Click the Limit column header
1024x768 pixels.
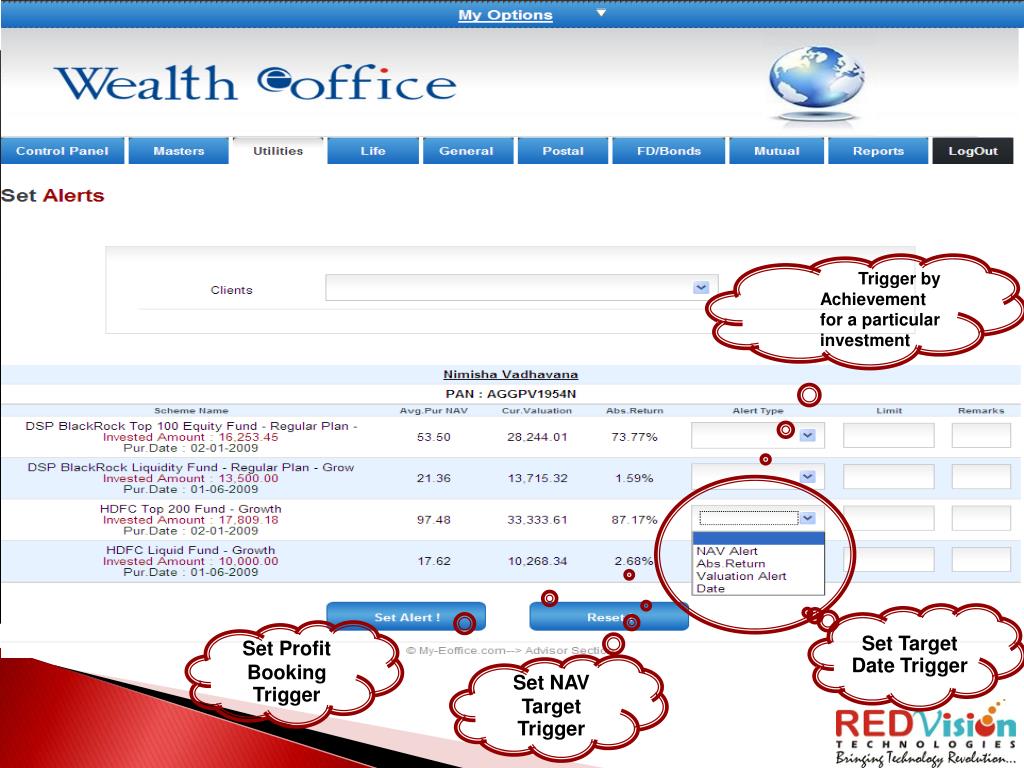[889, 411]
